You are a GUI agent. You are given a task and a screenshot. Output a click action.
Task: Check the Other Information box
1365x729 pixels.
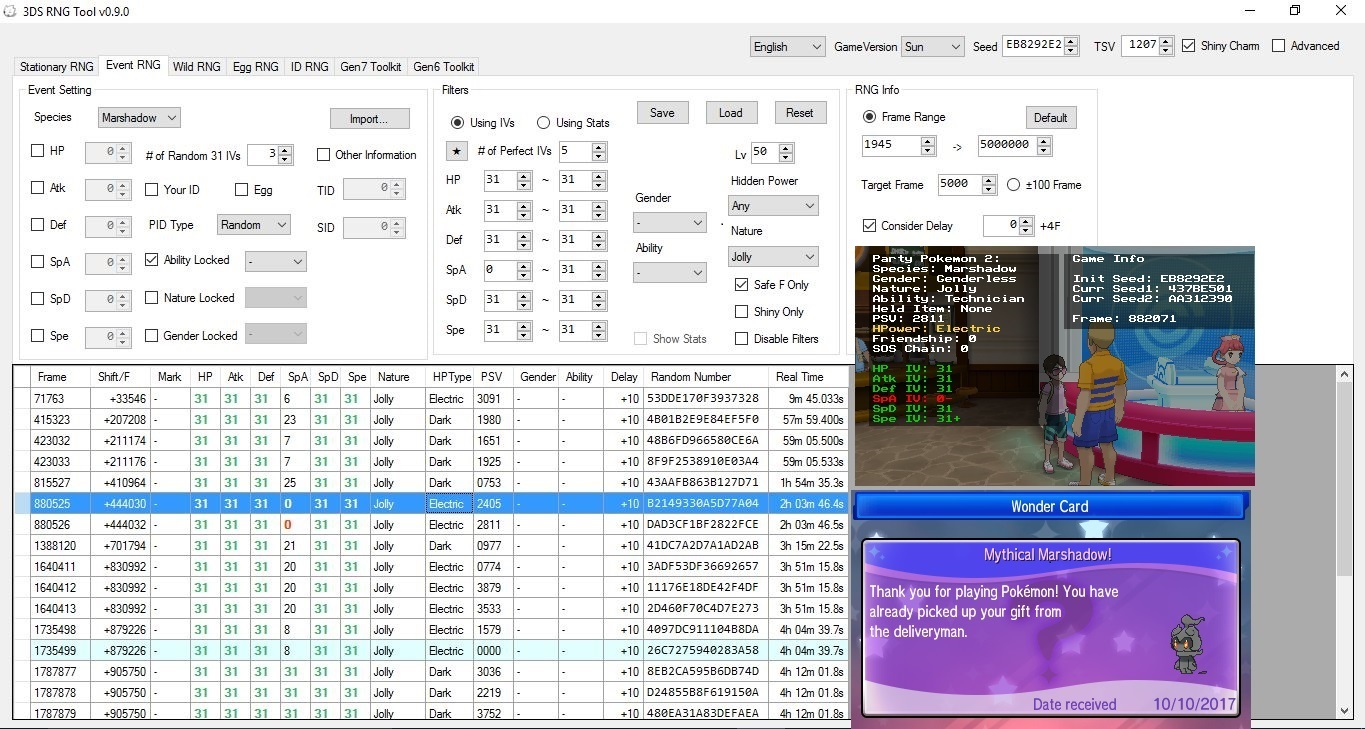coord(323,154)
